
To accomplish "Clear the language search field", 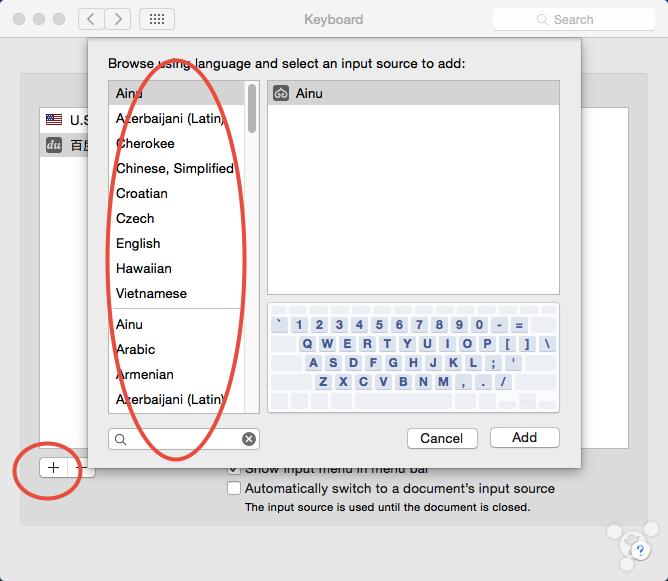I will coord(249,439).
